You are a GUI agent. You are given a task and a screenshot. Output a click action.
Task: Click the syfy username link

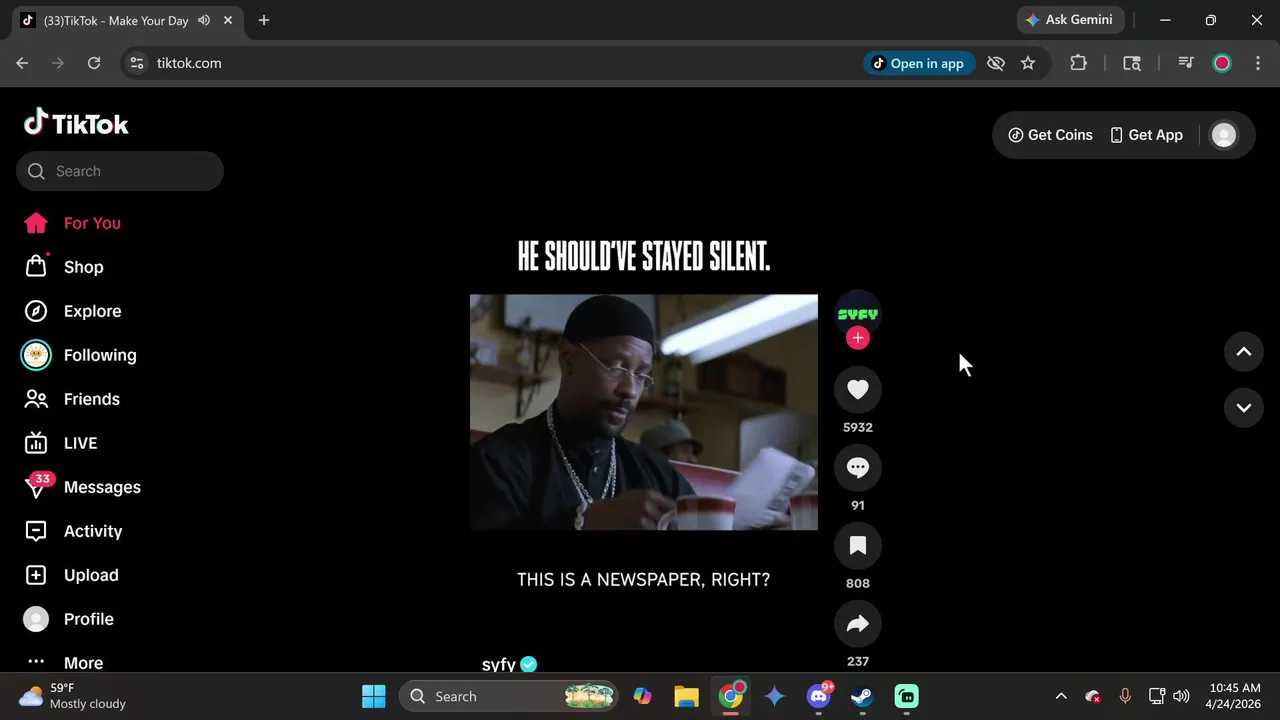click(x=499, y=664)
